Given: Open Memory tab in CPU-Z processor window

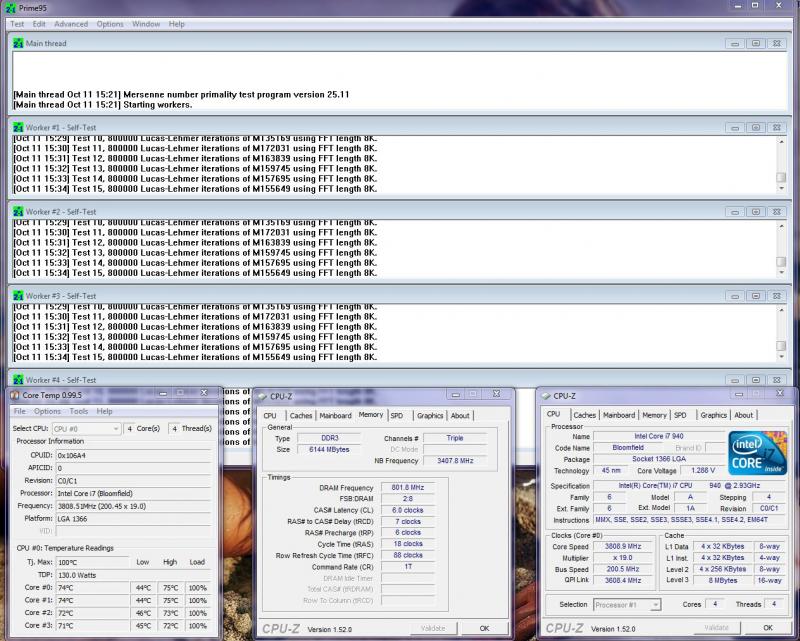Looking at the screenshot, I should tap(654, 415).
